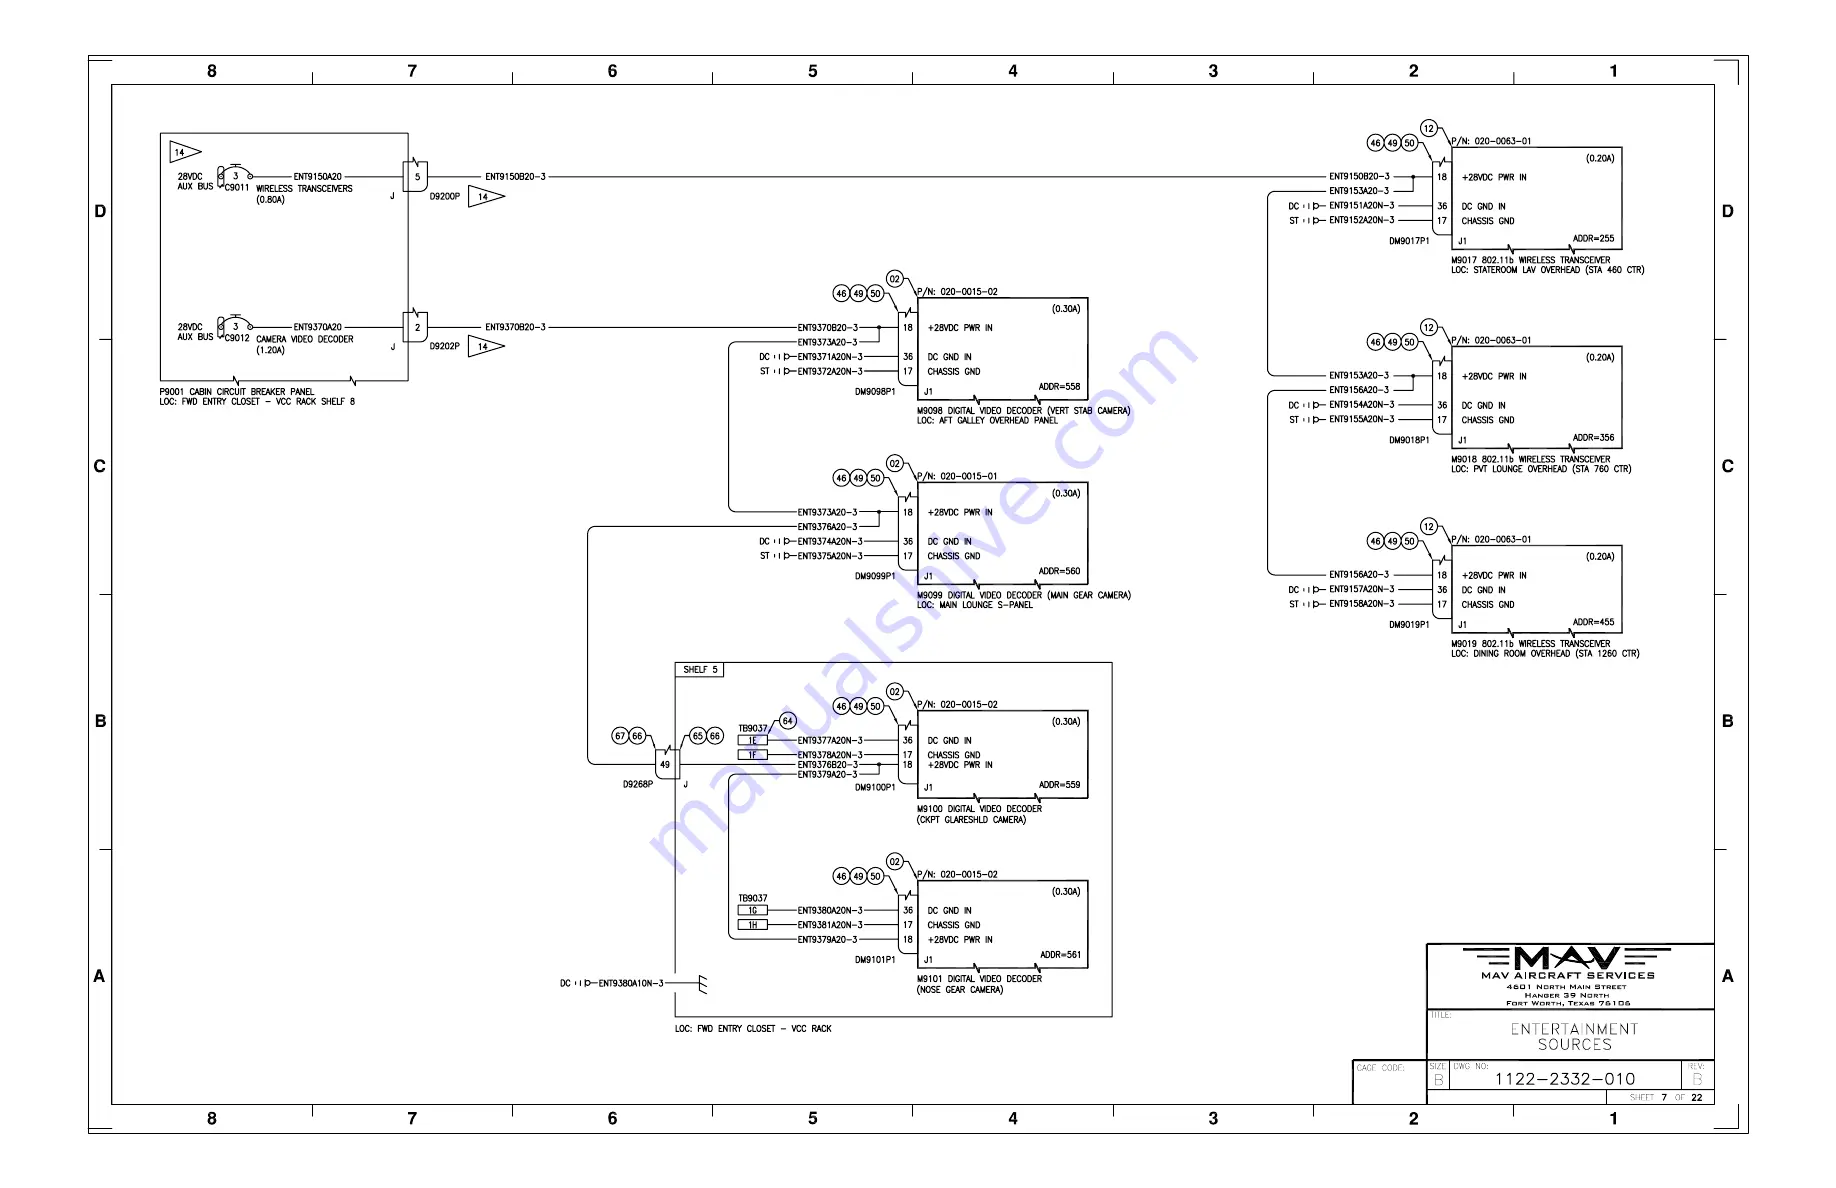The height and width of the screenshot is (1188, 1836).
Task: Select terminal block box 1E
Action: click(x=753, y=741)
